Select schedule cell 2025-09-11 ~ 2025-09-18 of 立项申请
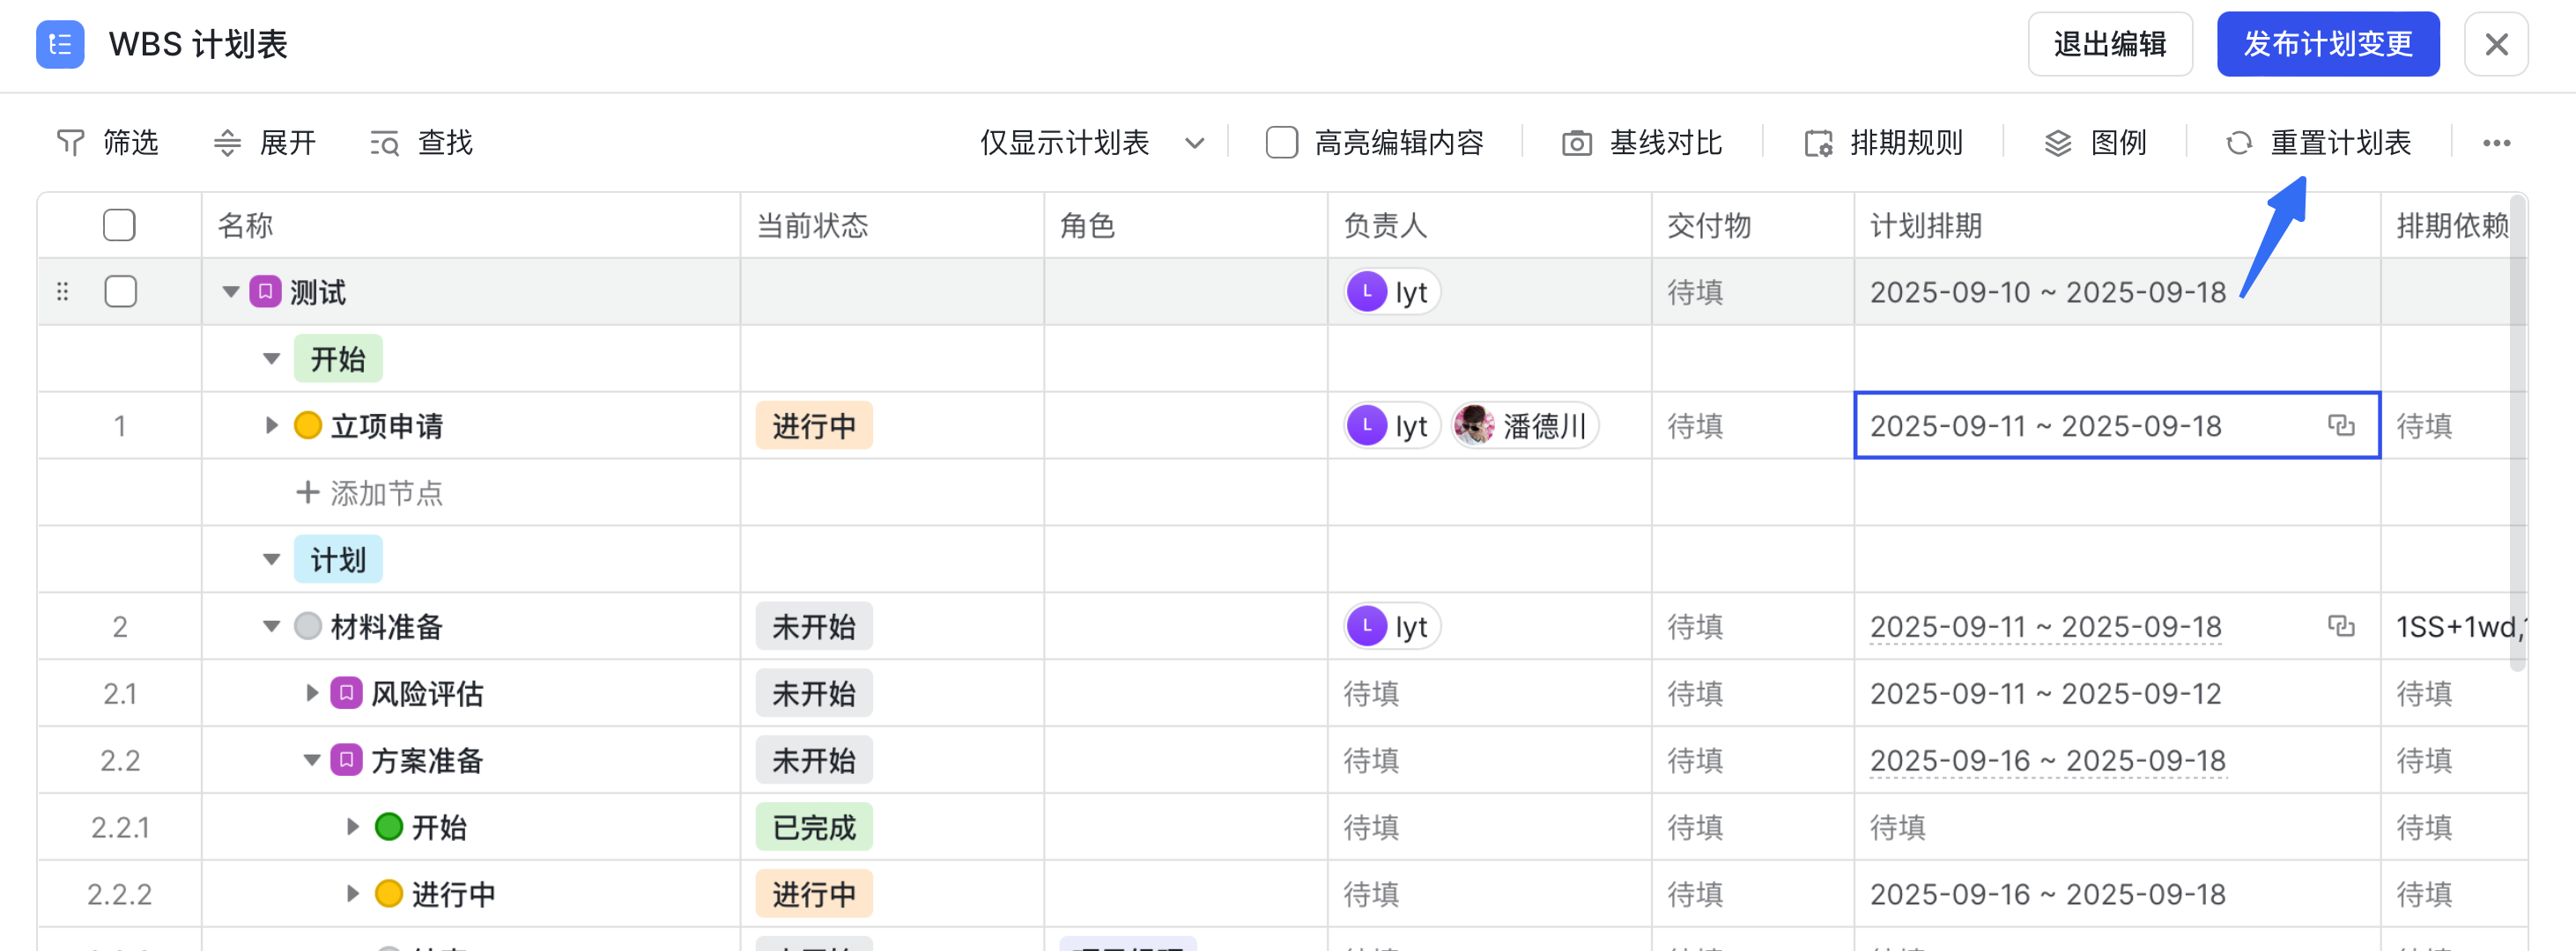Viewport: 2576px width, 951px height. [x=2117, y=425]
